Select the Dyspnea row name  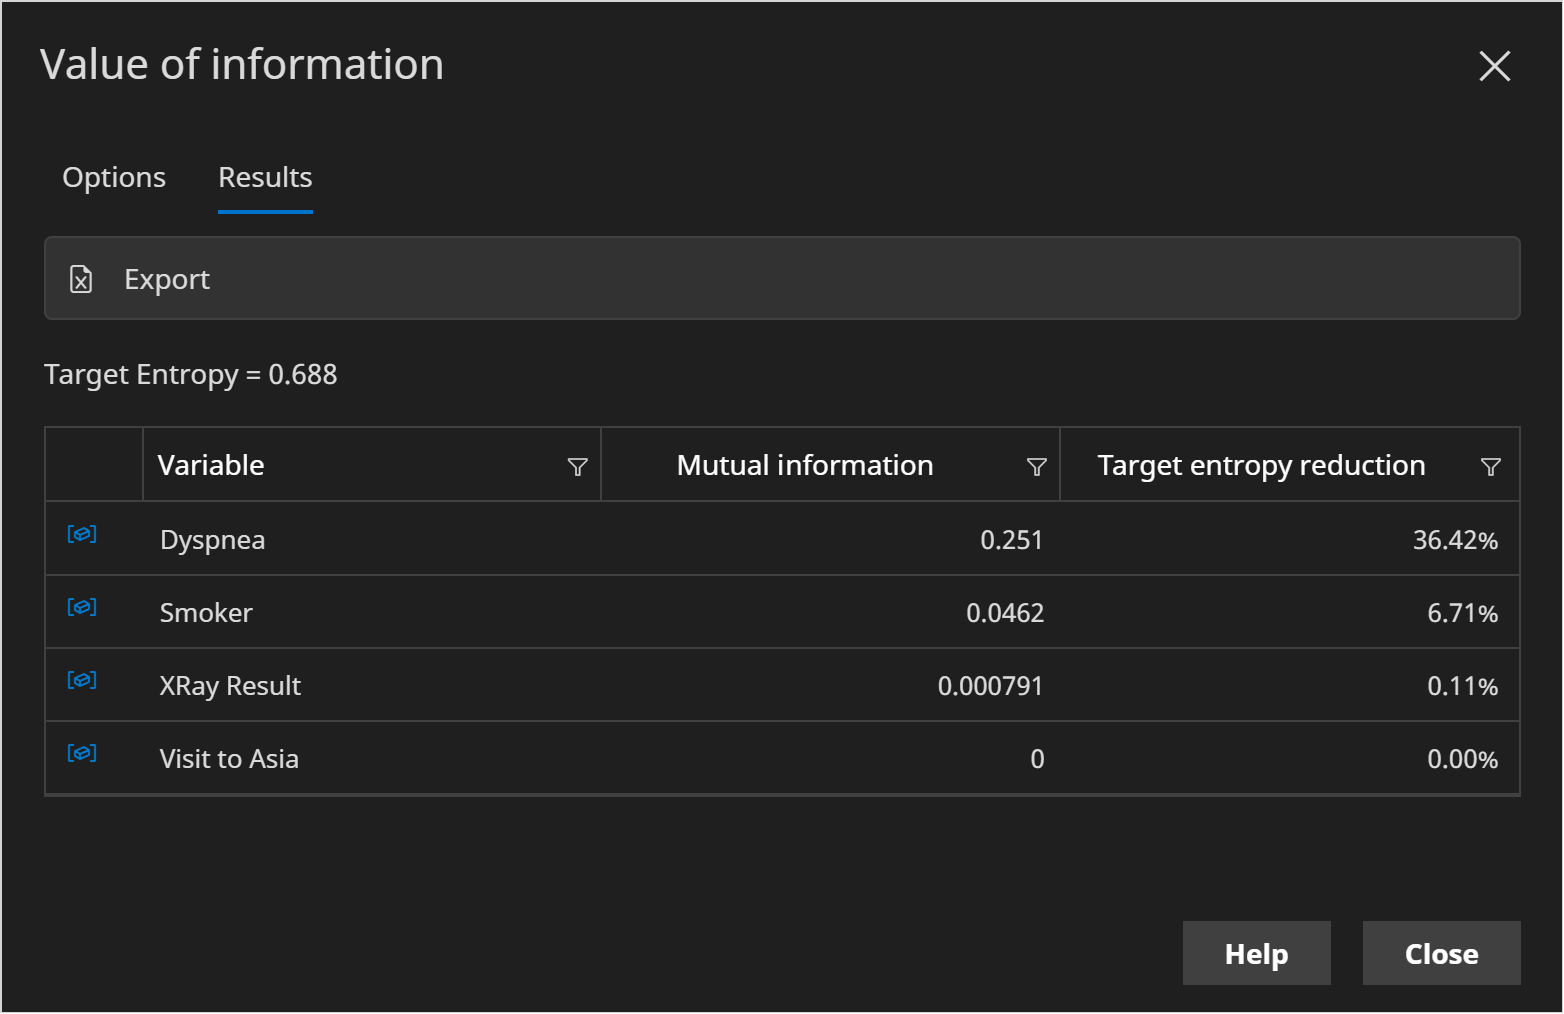click(213, 540)
